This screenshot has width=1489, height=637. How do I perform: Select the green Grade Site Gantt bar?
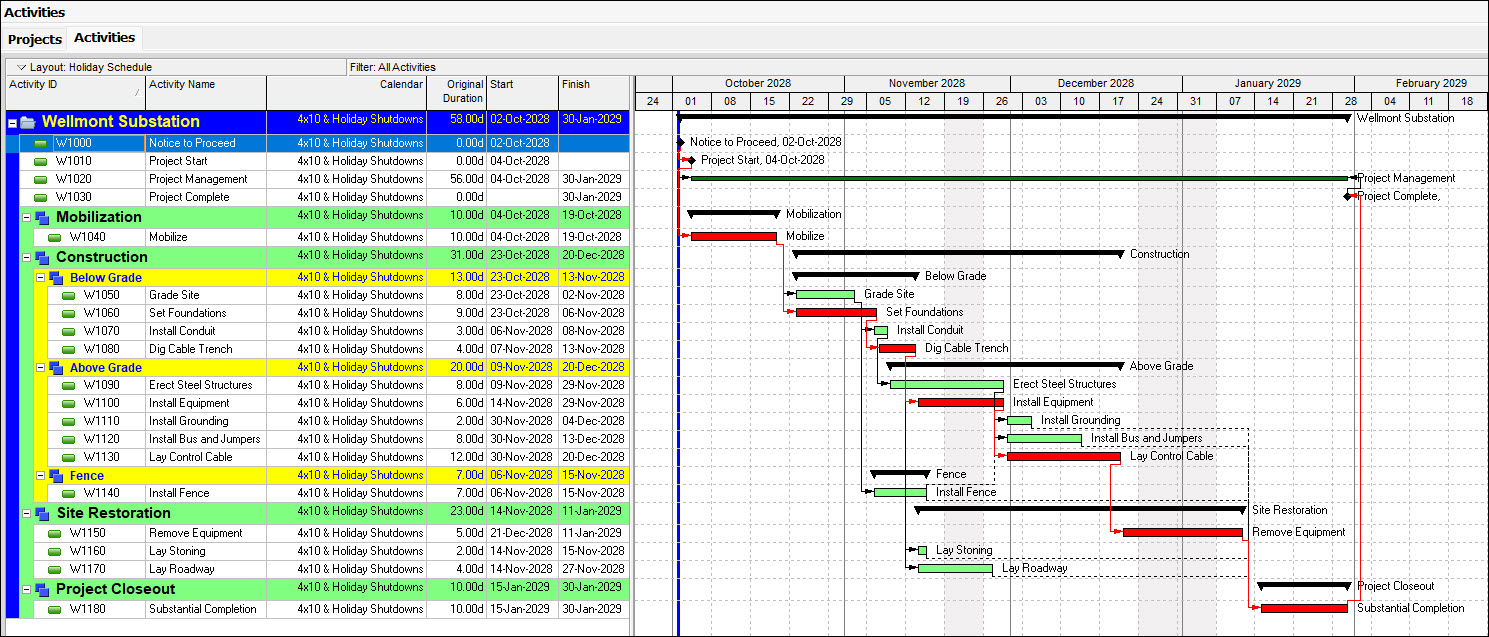(x=825, y=294)
